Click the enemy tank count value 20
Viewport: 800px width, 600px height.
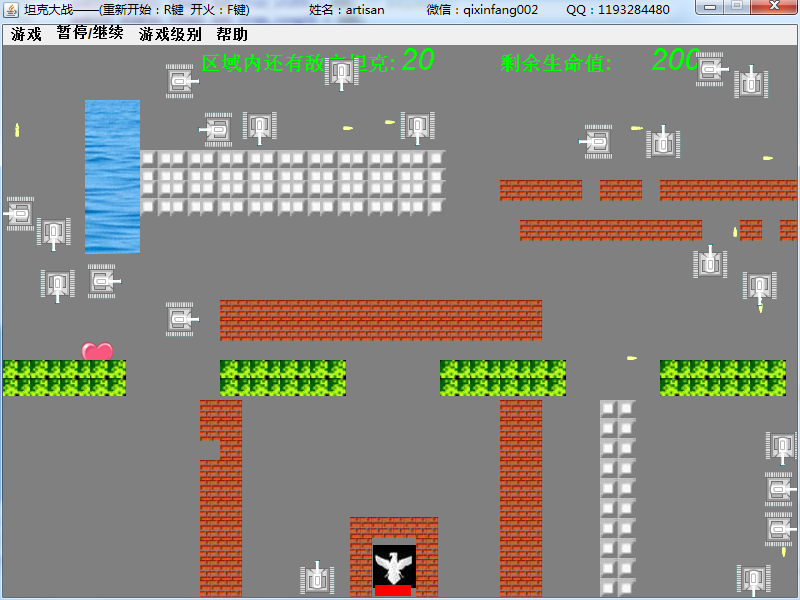point(418,60)
